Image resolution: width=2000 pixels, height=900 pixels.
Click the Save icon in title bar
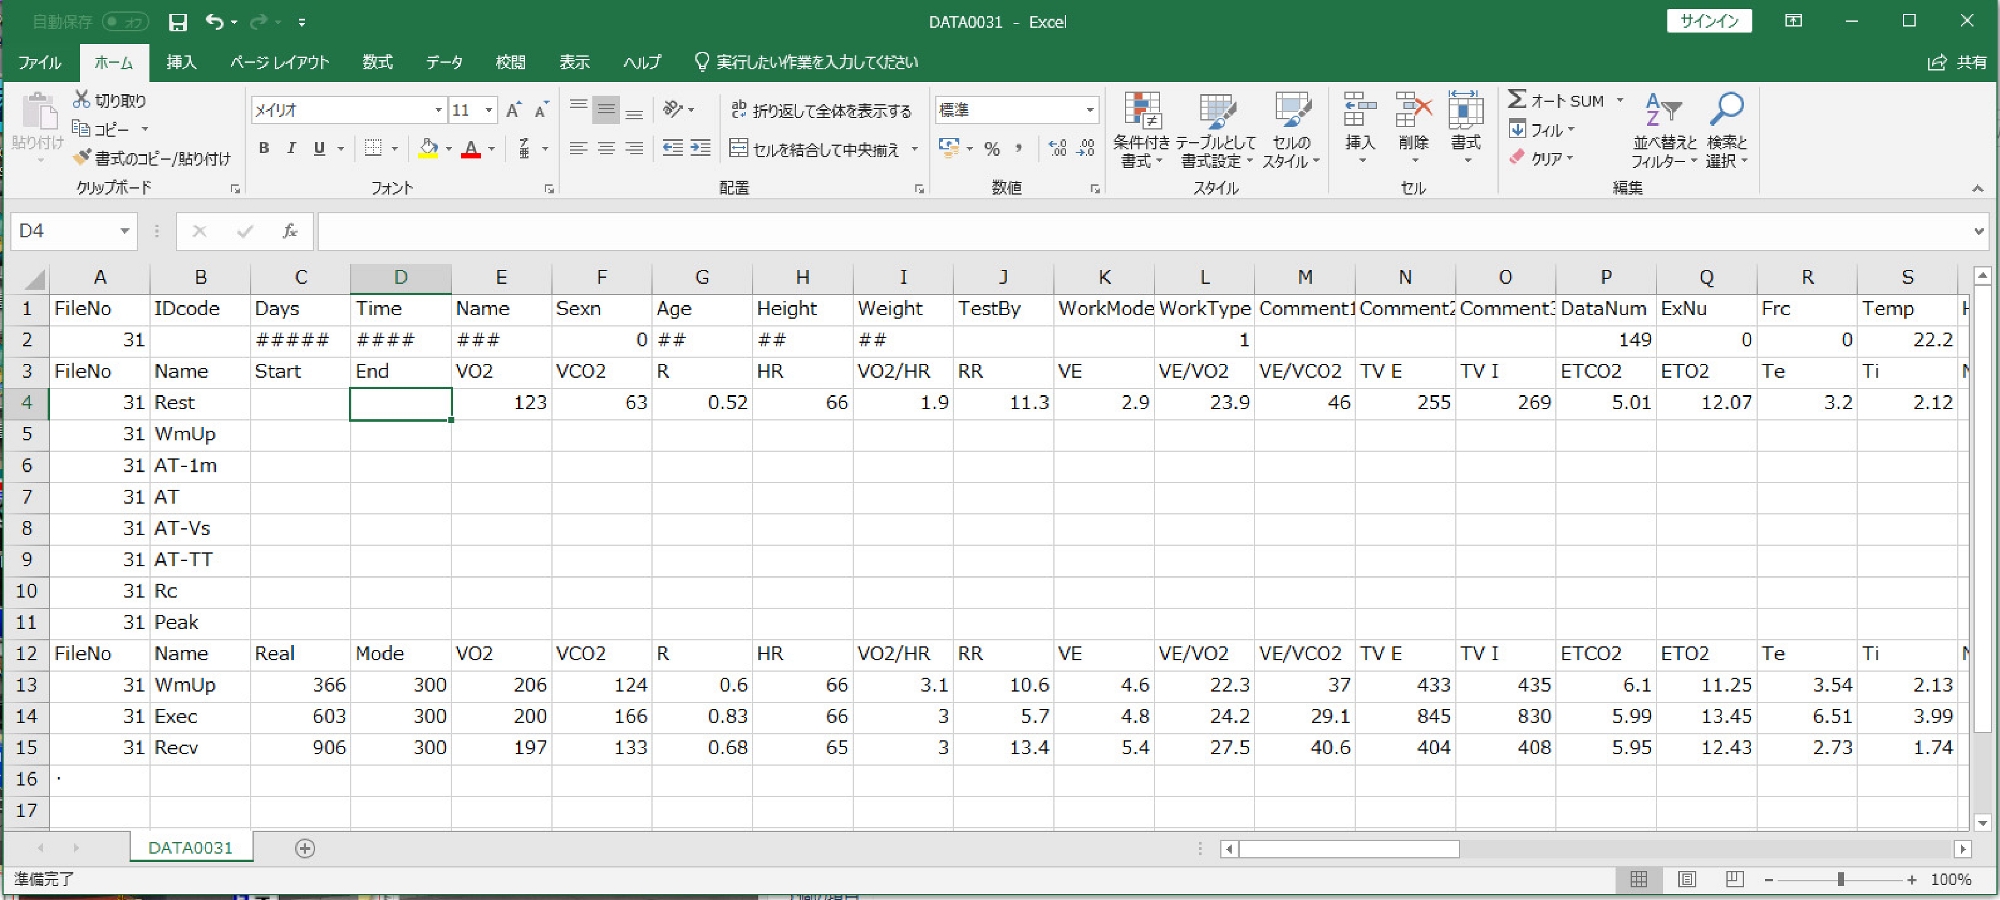click(x=178, y=22)
